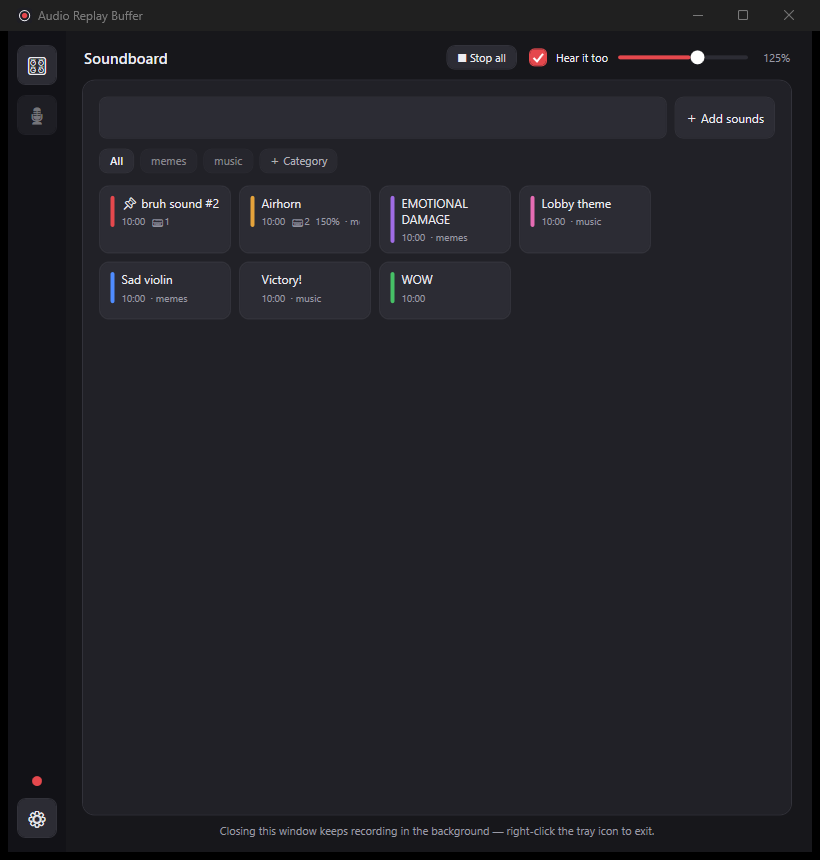Click the pink color bar on Lobby theme
Viewport: 820px width, 860px height.
532,212
